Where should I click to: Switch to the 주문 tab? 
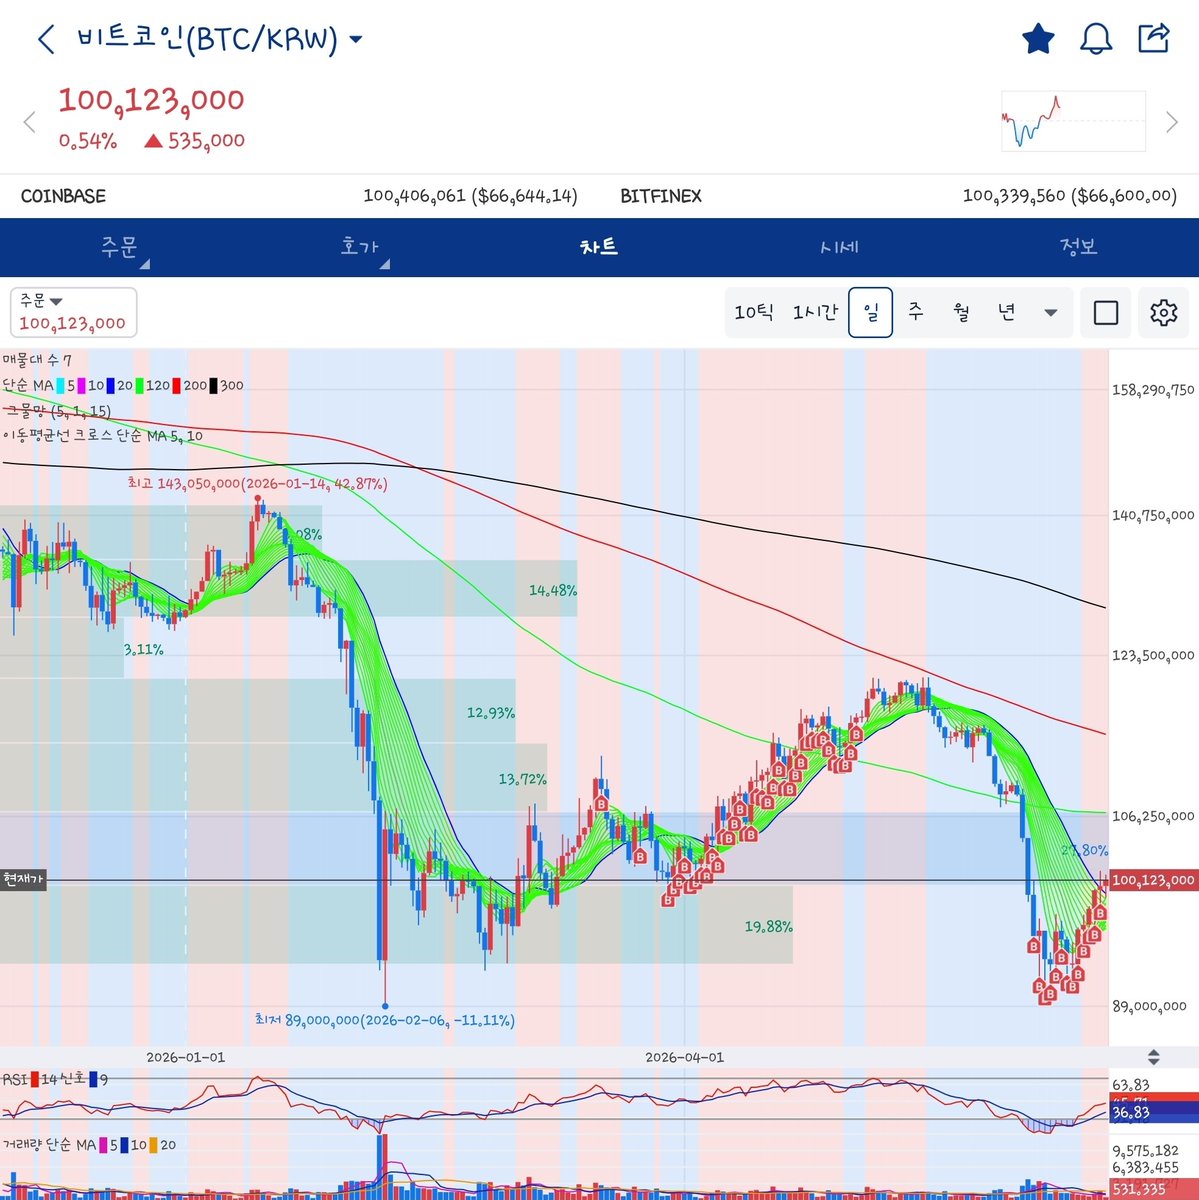pos(120,247)
